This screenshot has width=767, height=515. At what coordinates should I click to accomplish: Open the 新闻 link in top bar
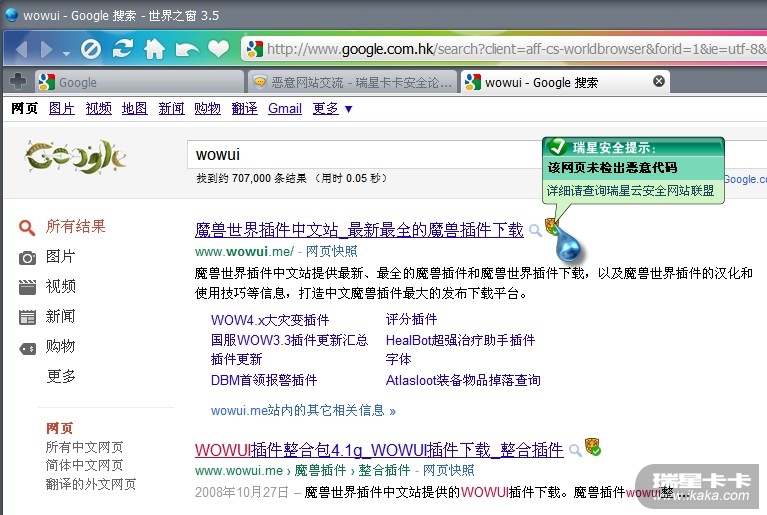tap(171, 108)
